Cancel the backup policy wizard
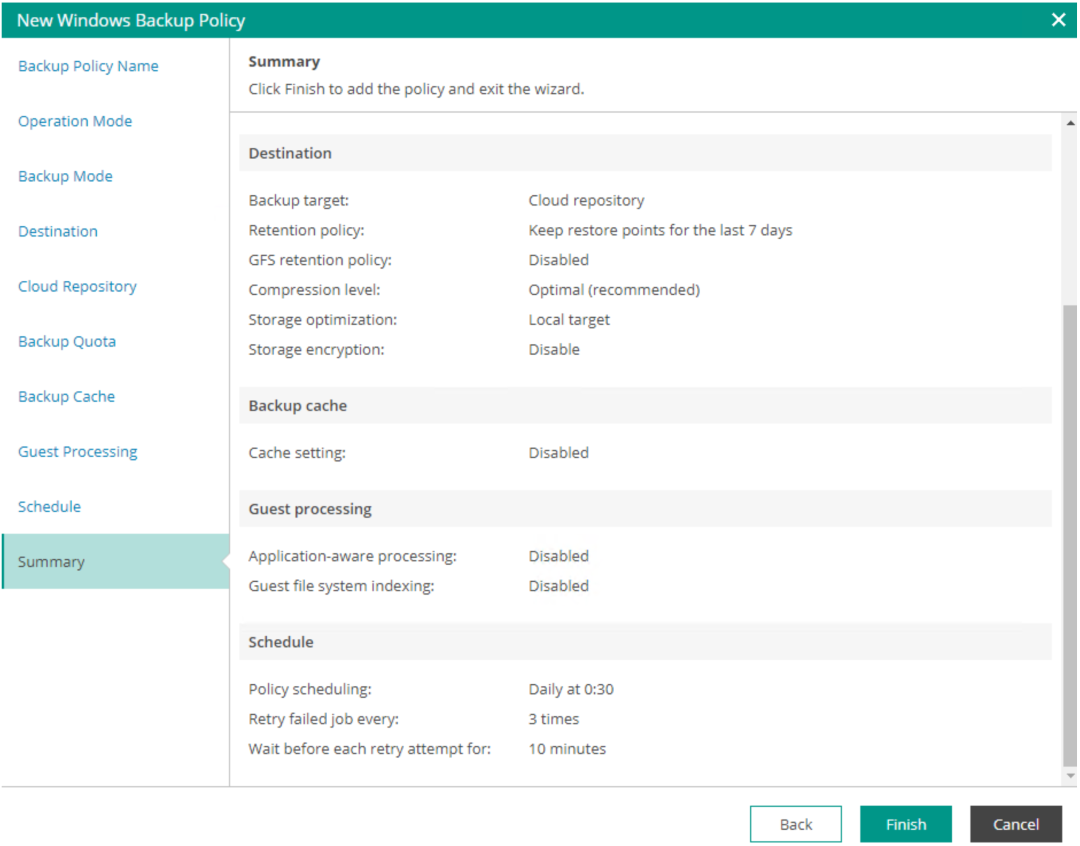The height and width of the screenshot is (846, 1080). click(x=1016, y=824)
